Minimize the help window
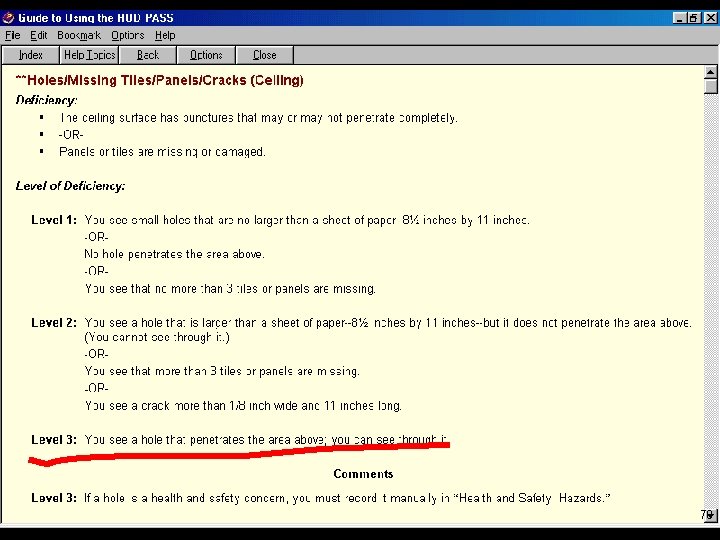The width and height of the screenshot is (720, 540). click(x=680, y=18)
